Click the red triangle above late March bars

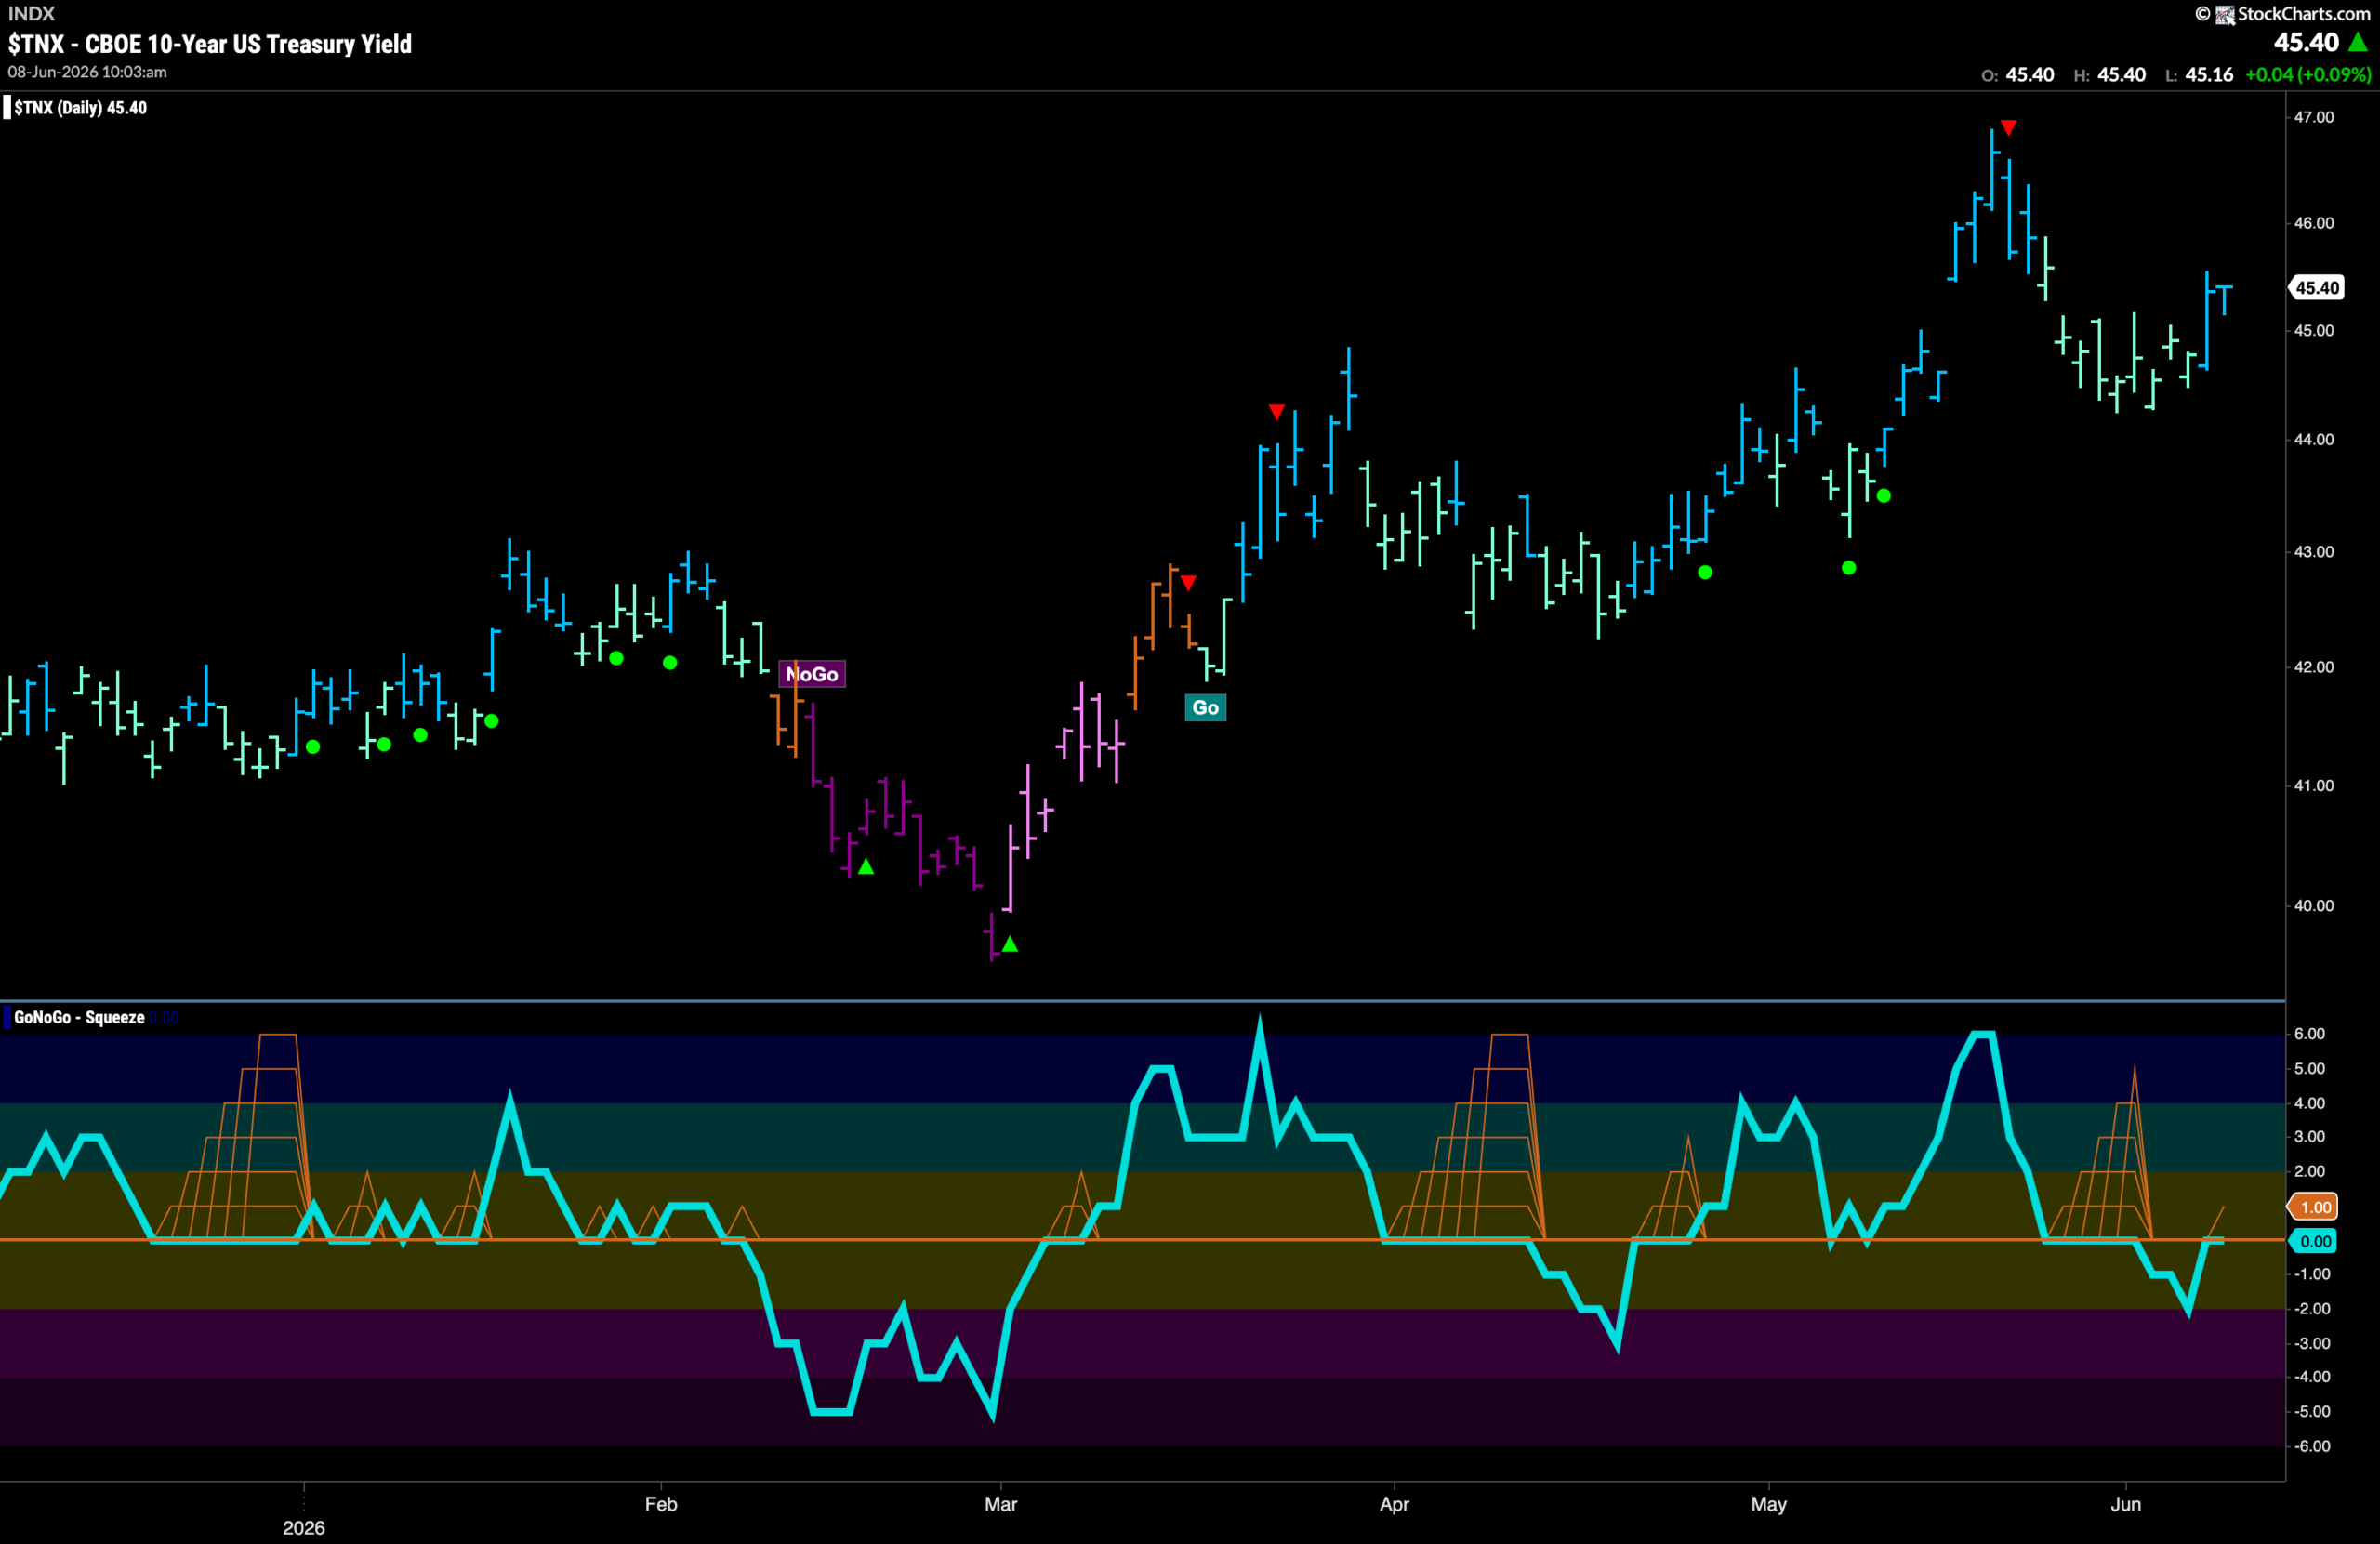pyautogui.click(x=1277, y=412)
